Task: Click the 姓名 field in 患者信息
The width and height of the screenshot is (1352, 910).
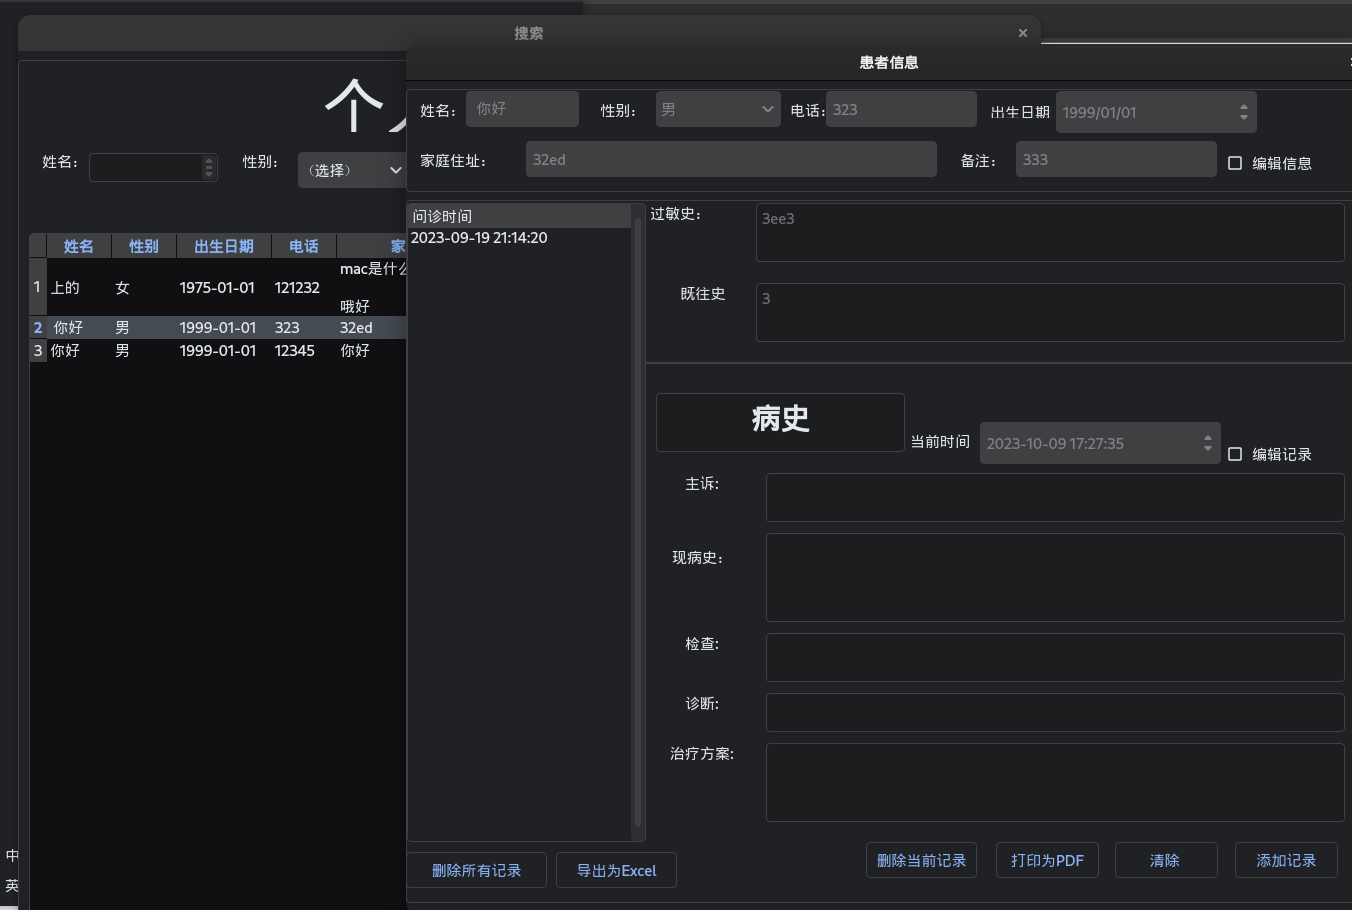Action: click(x=522, y=109)
